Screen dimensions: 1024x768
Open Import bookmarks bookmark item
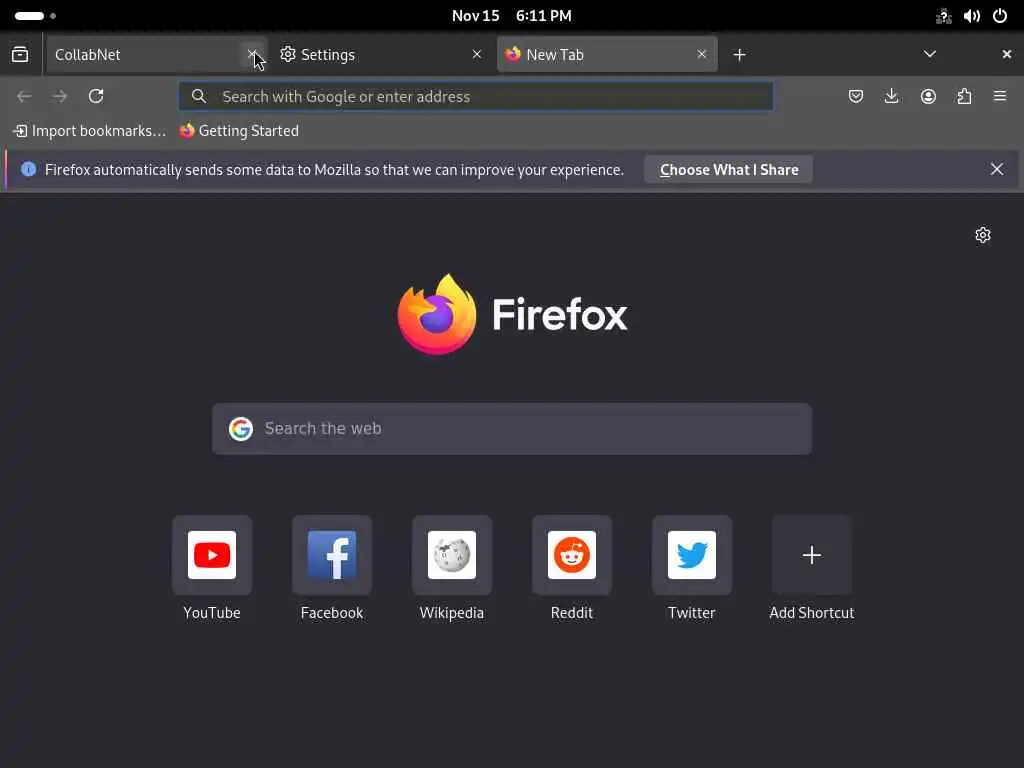[x=89, y=131]
